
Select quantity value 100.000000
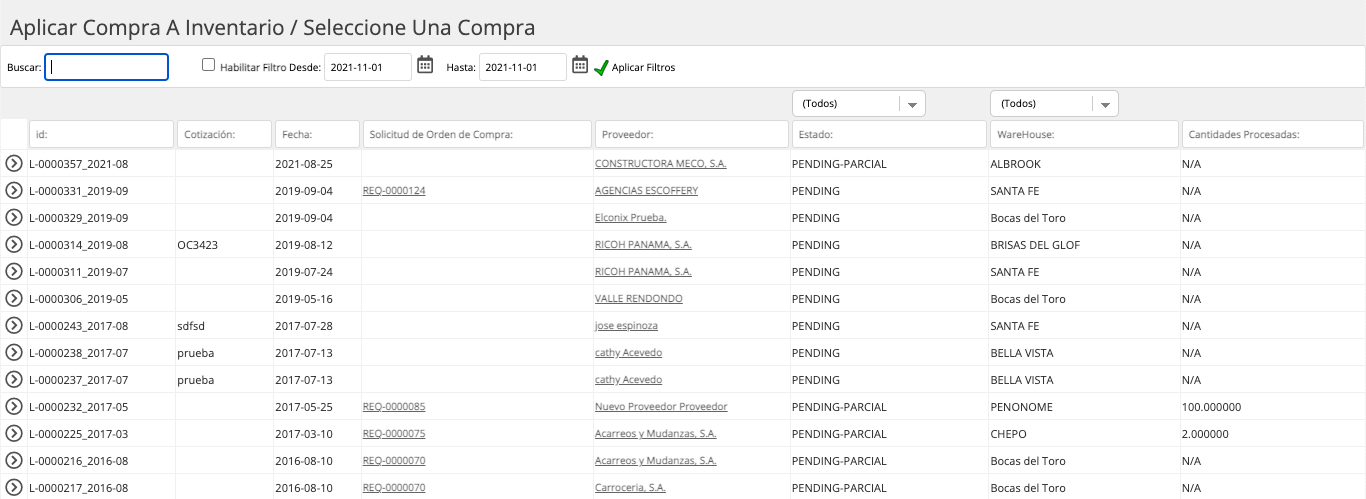click(x=1211, y=406)
